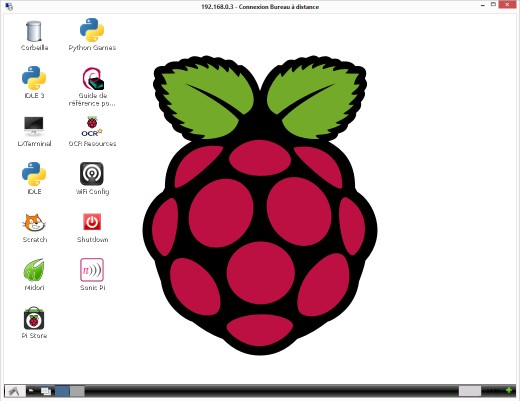
Task: Switch to the first blue workspace pager
Action: tap(62, 391)
